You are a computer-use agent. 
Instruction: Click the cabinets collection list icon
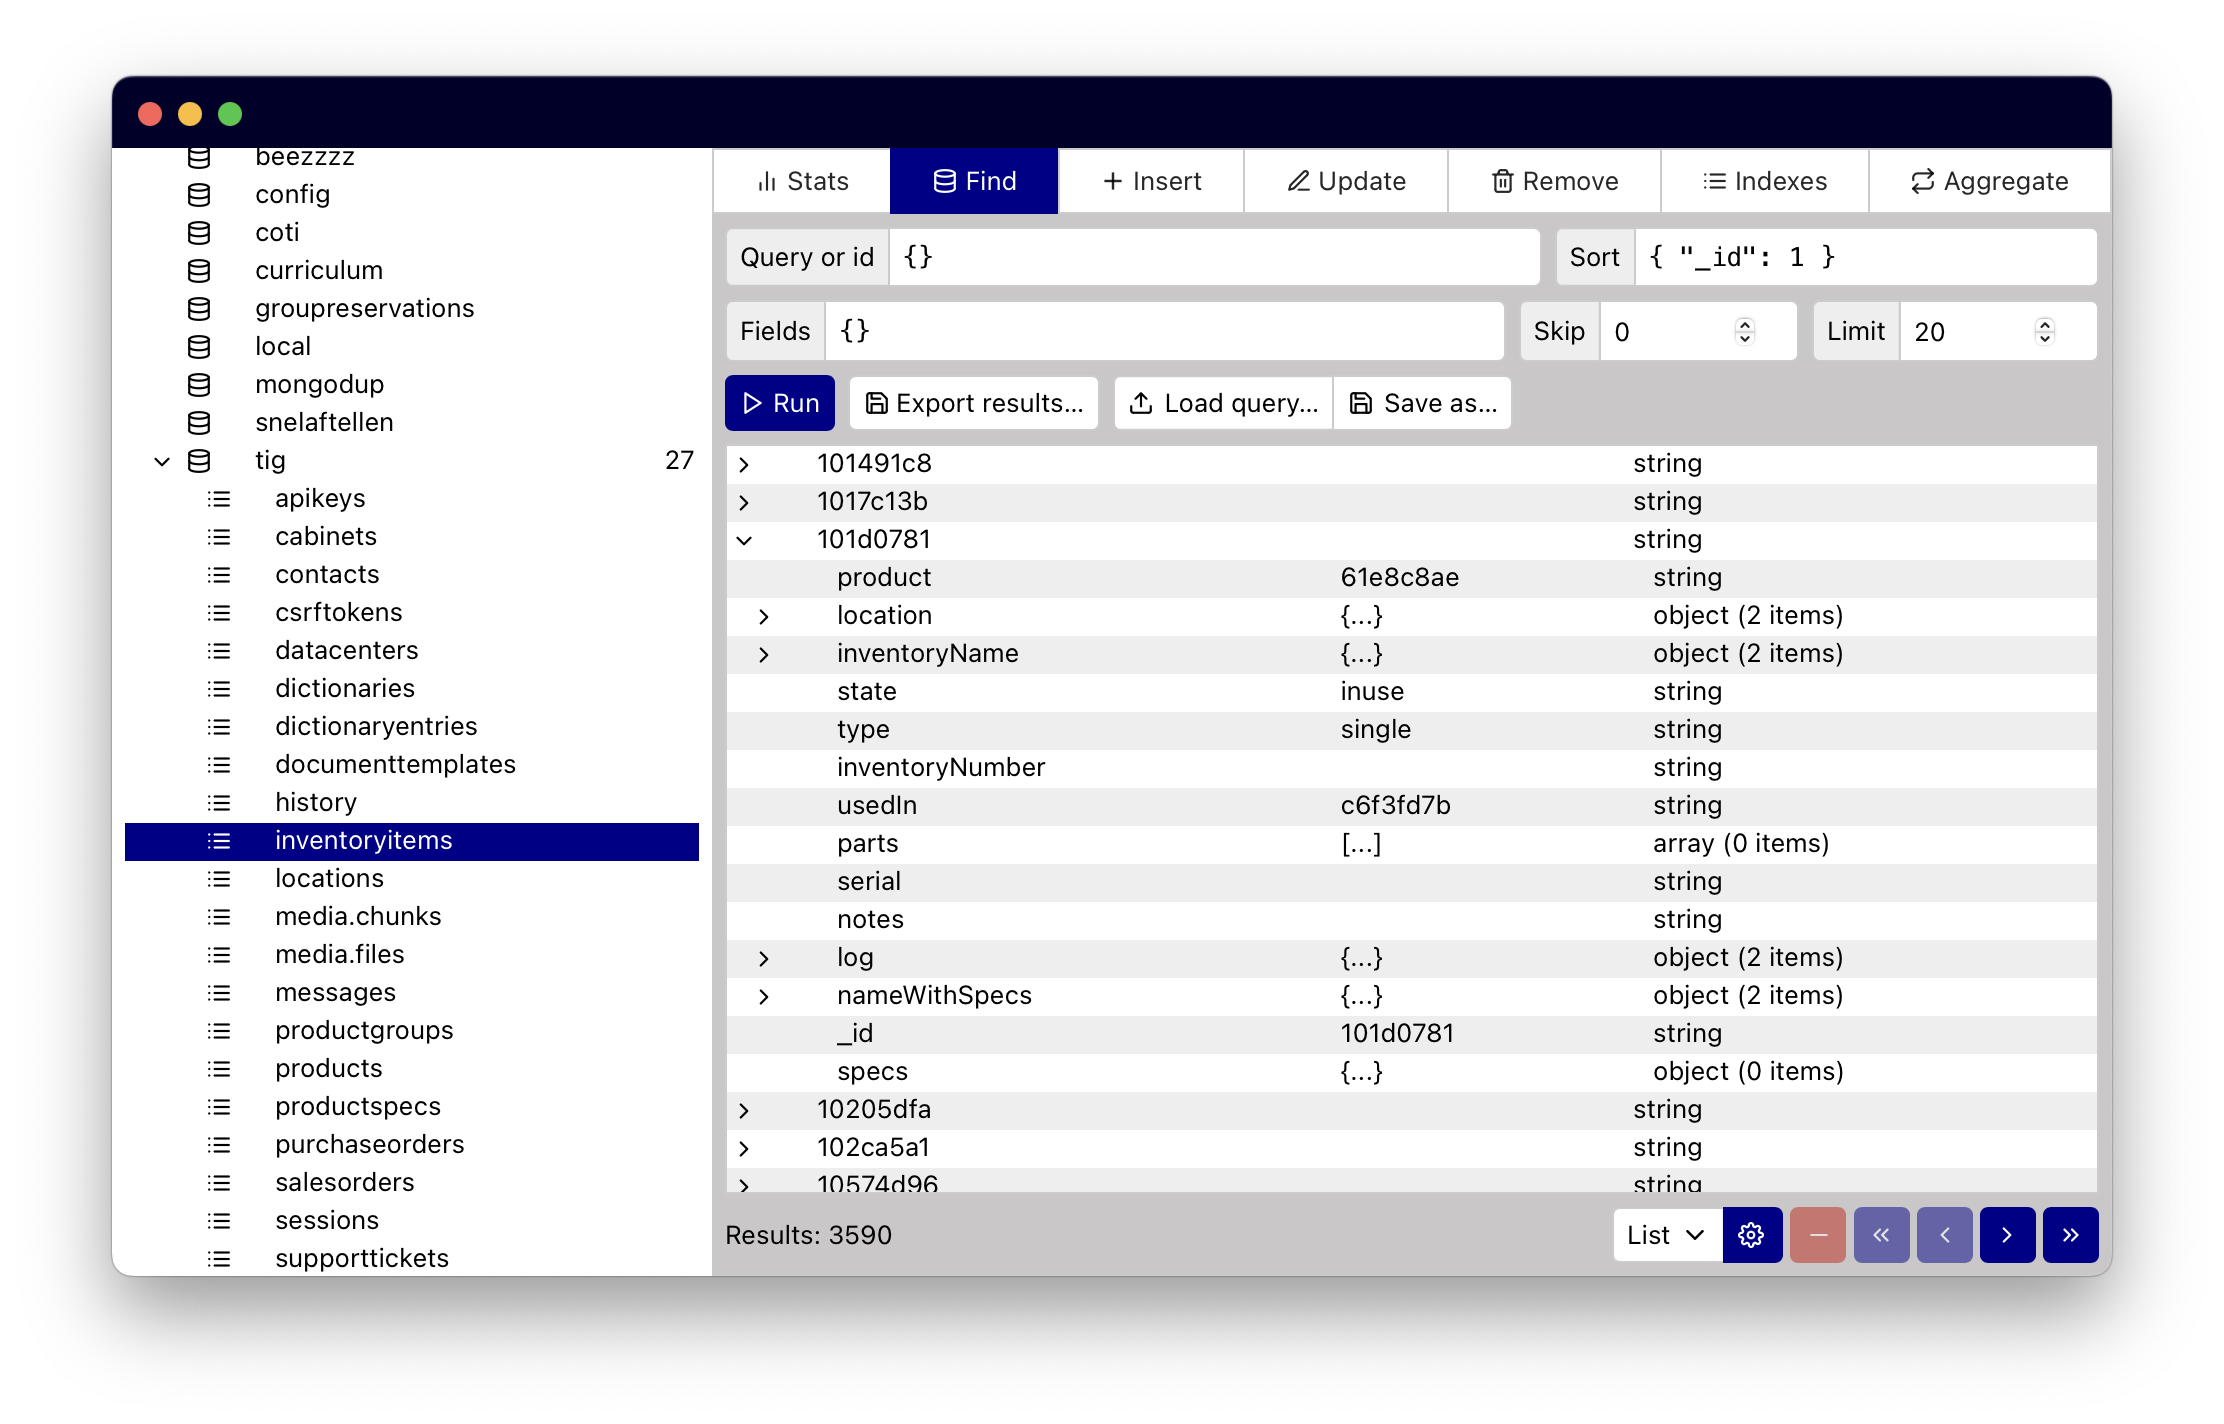[x=219, y=536]
